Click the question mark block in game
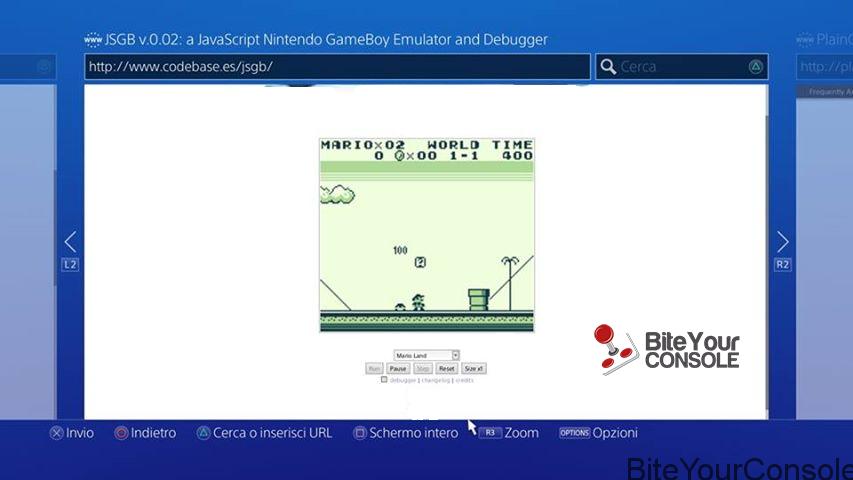The image size is (853, 480). [x=420, y=262]
